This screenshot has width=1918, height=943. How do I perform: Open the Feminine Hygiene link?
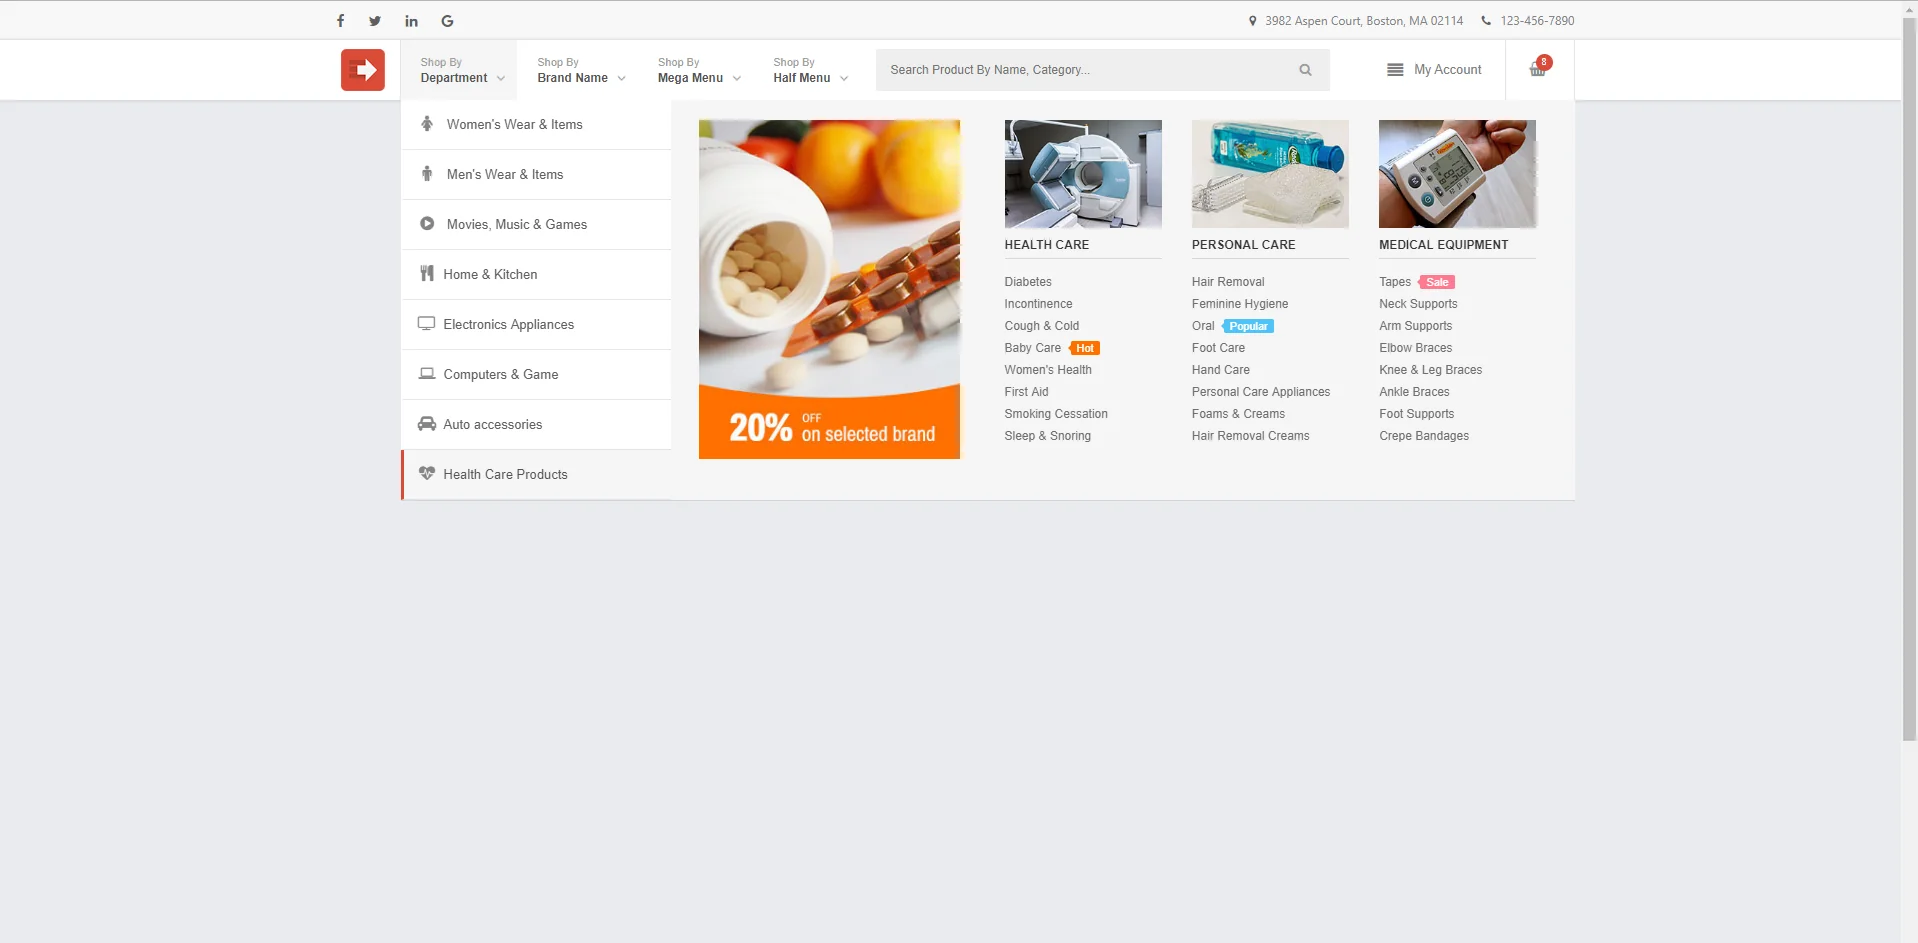[x=1239, y=304]
